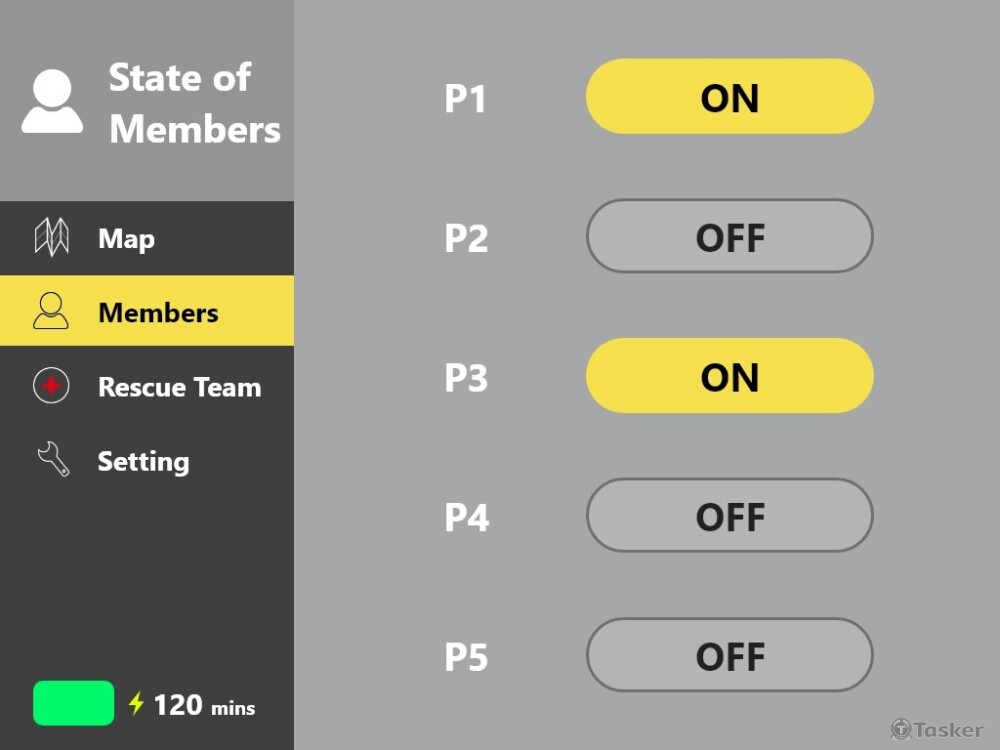Open the Map section
The width and height of the screenshot is (1000, 750).
(126, 238)
